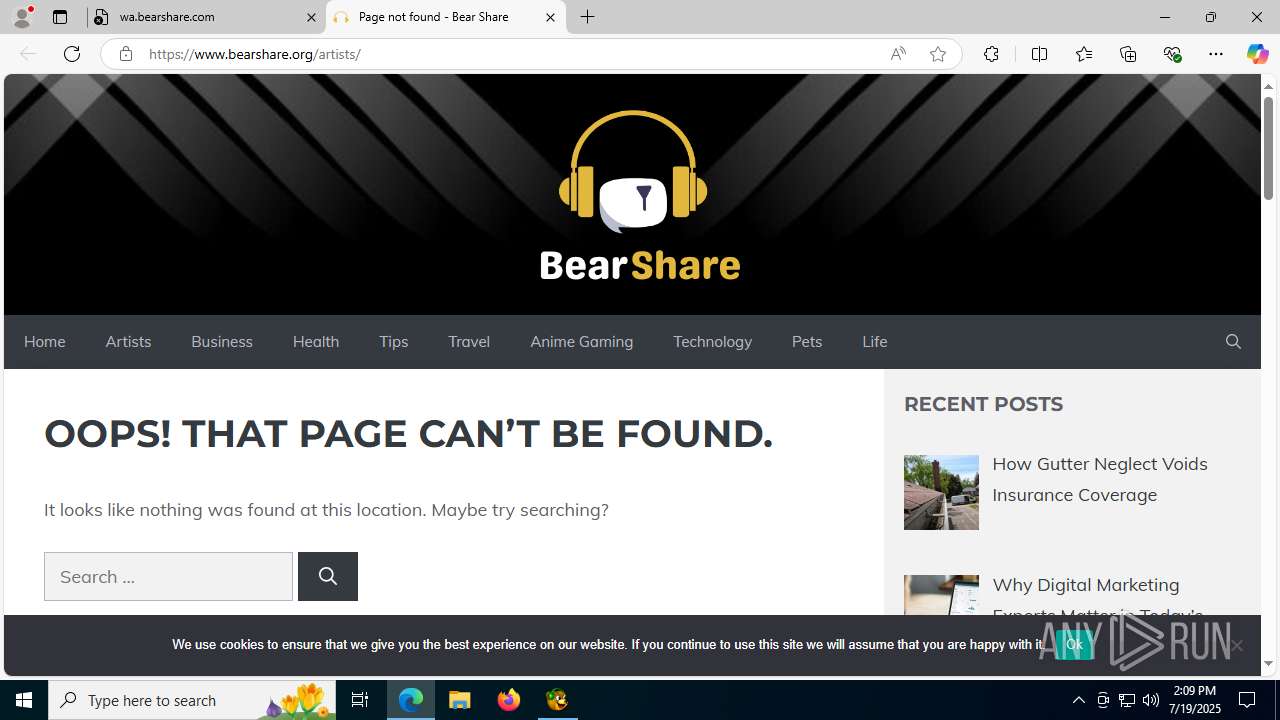Open the Life category

pos(875,342)
